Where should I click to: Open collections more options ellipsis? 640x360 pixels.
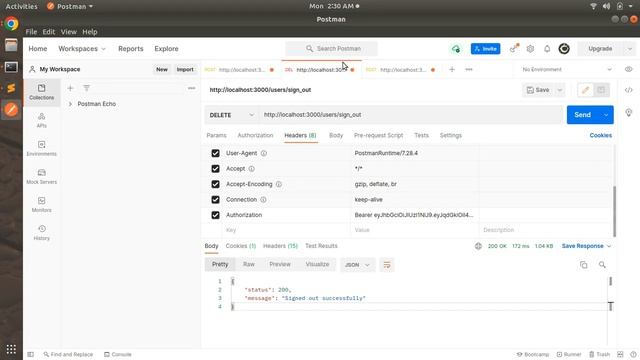click(191, 88)
